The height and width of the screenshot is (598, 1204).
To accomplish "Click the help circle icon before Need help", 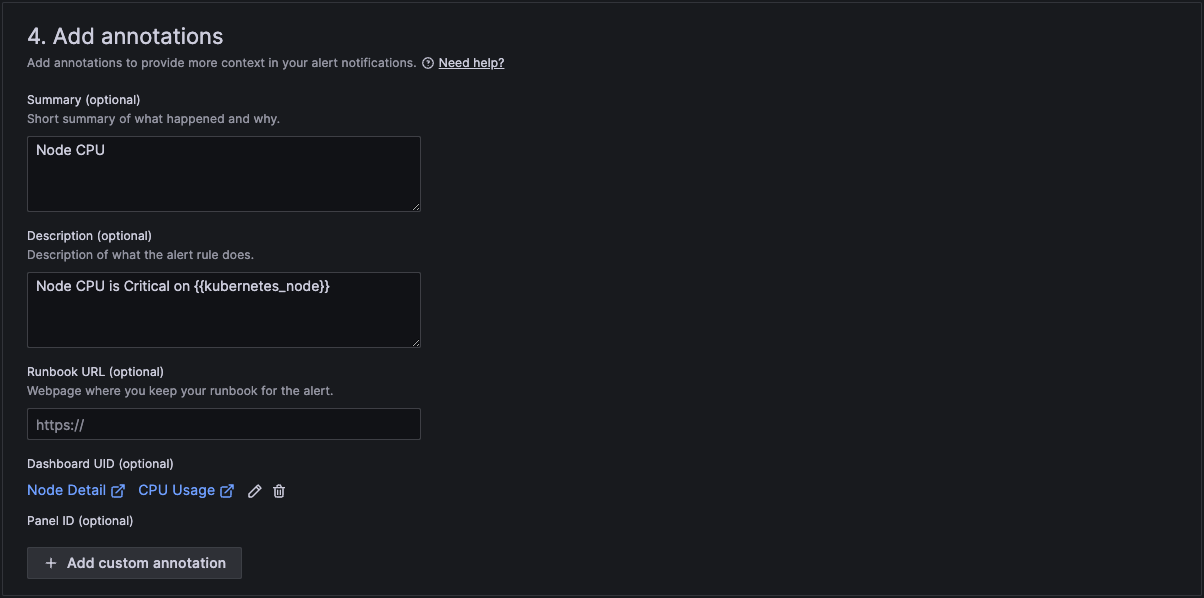I will (x=428, y=62).
